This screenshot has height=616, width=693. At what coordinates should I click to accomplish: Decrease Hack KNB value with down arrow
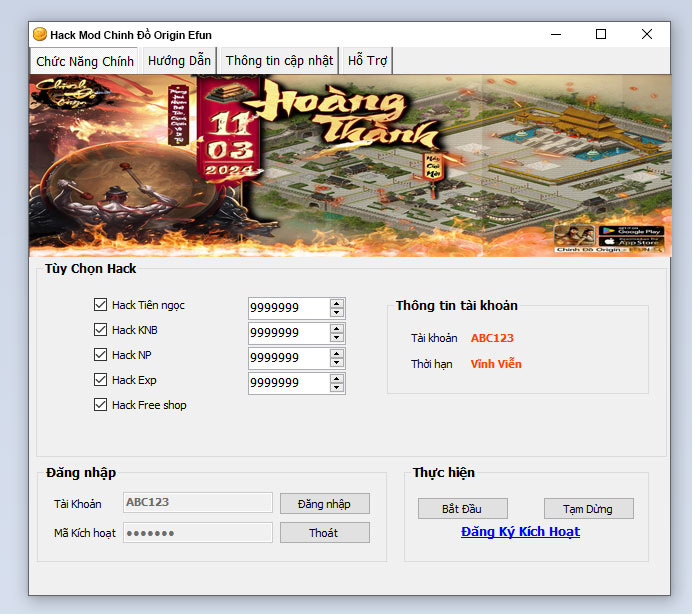(337, 338)
